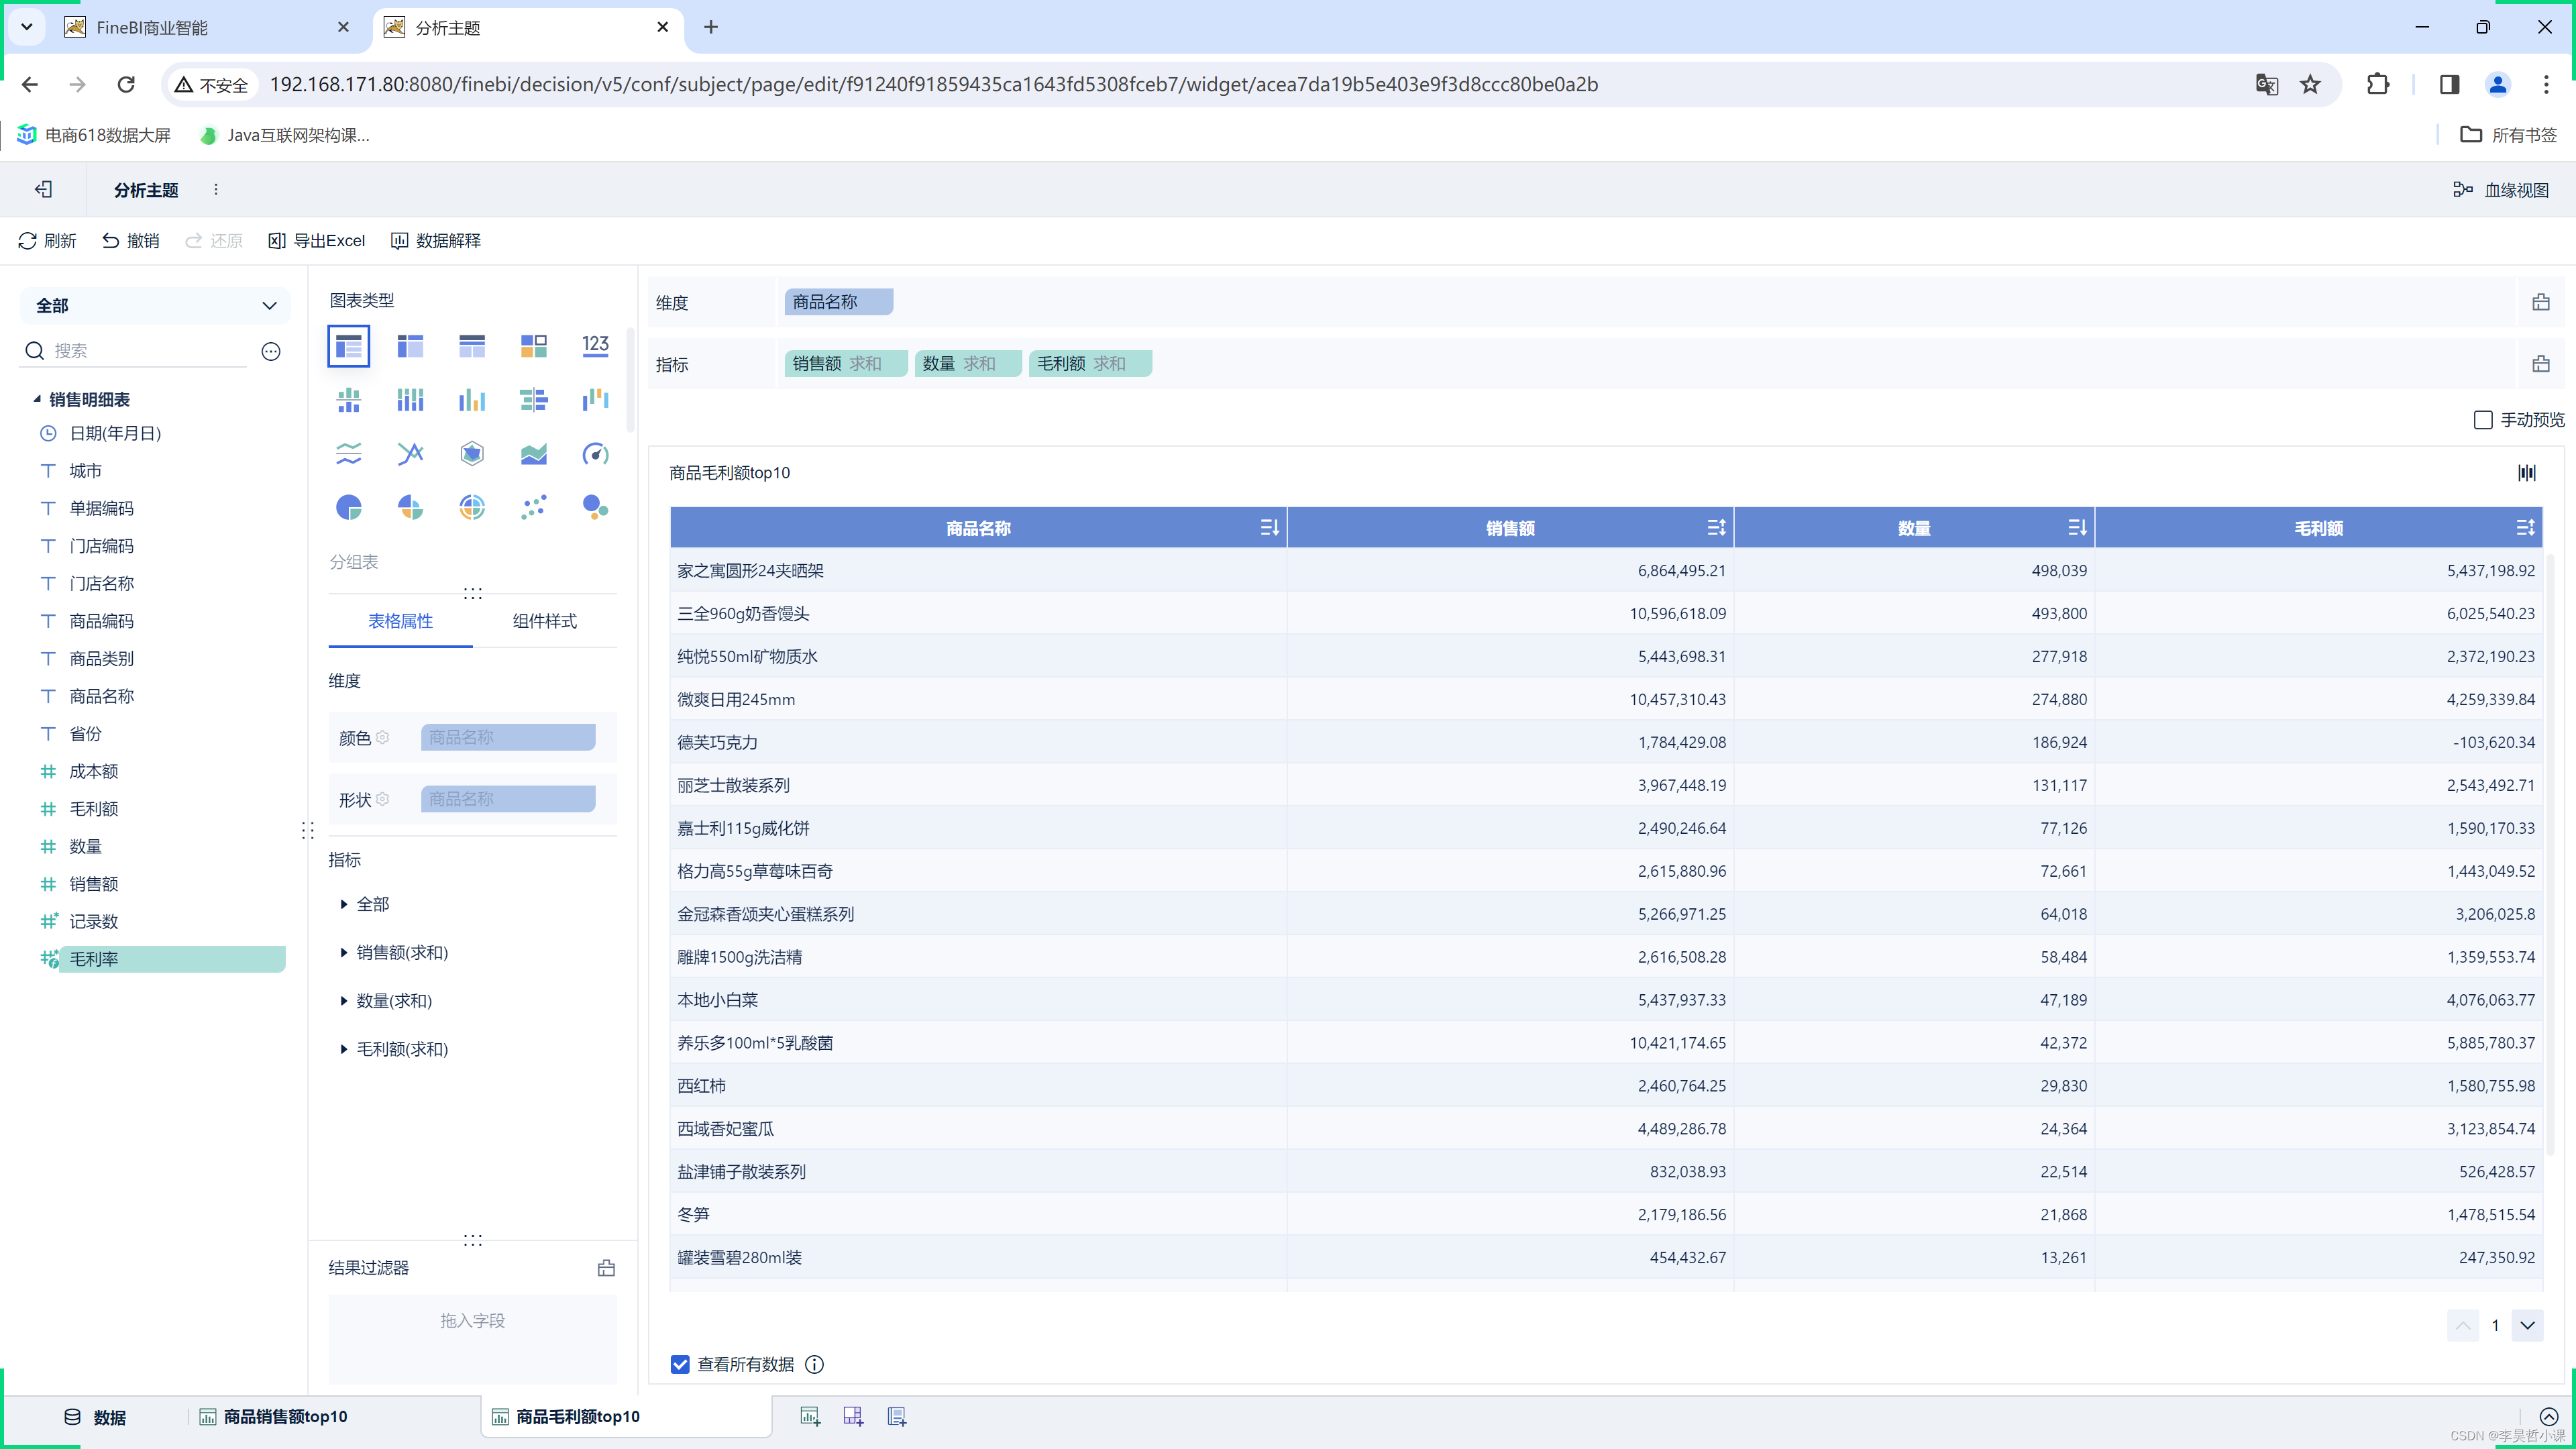The image size is (2576, 1449).
Task: Click 导出Excel export button
Action: pyautogui.click(x=317, y=241)
